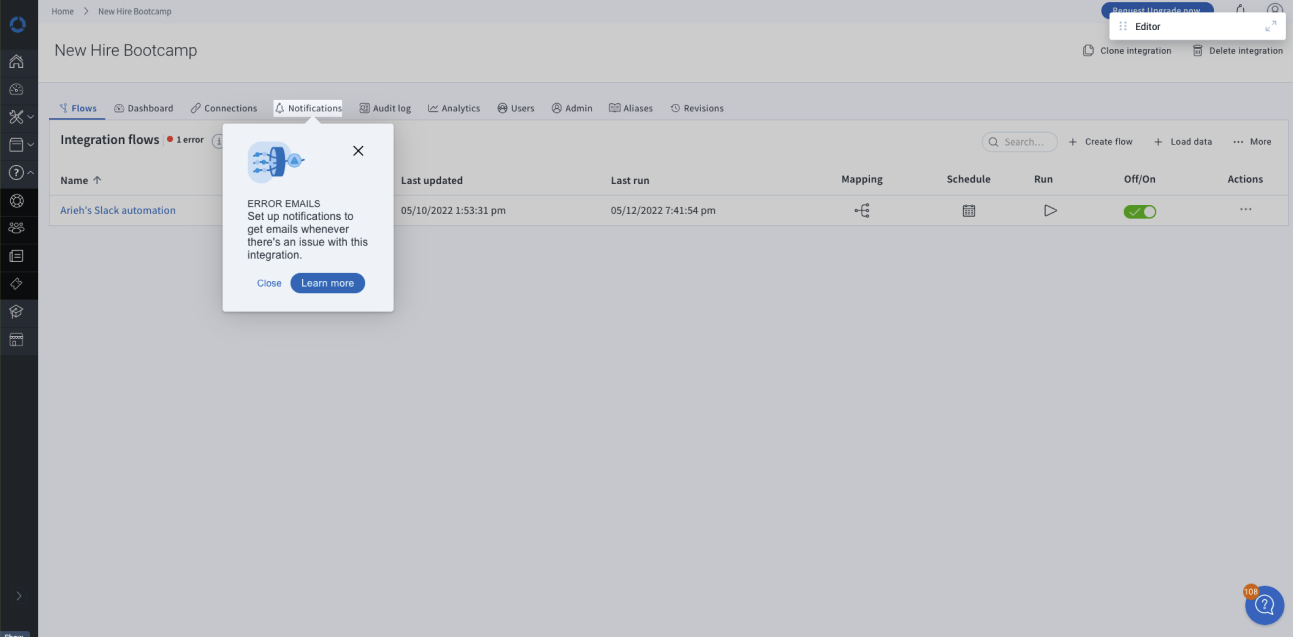The height and width of the screenshot is (637, 1293).
Task: Expand the Editor floating panel
Action: tap(1270, 27)
